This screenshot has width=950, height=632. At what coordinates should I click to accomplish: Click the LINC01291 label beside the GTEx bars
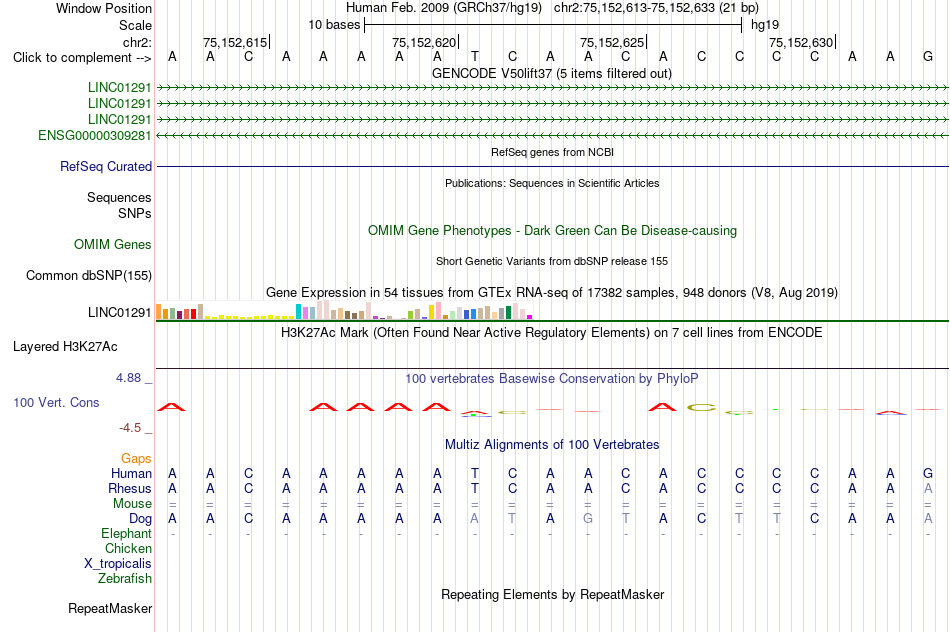[x=119, y=313]
